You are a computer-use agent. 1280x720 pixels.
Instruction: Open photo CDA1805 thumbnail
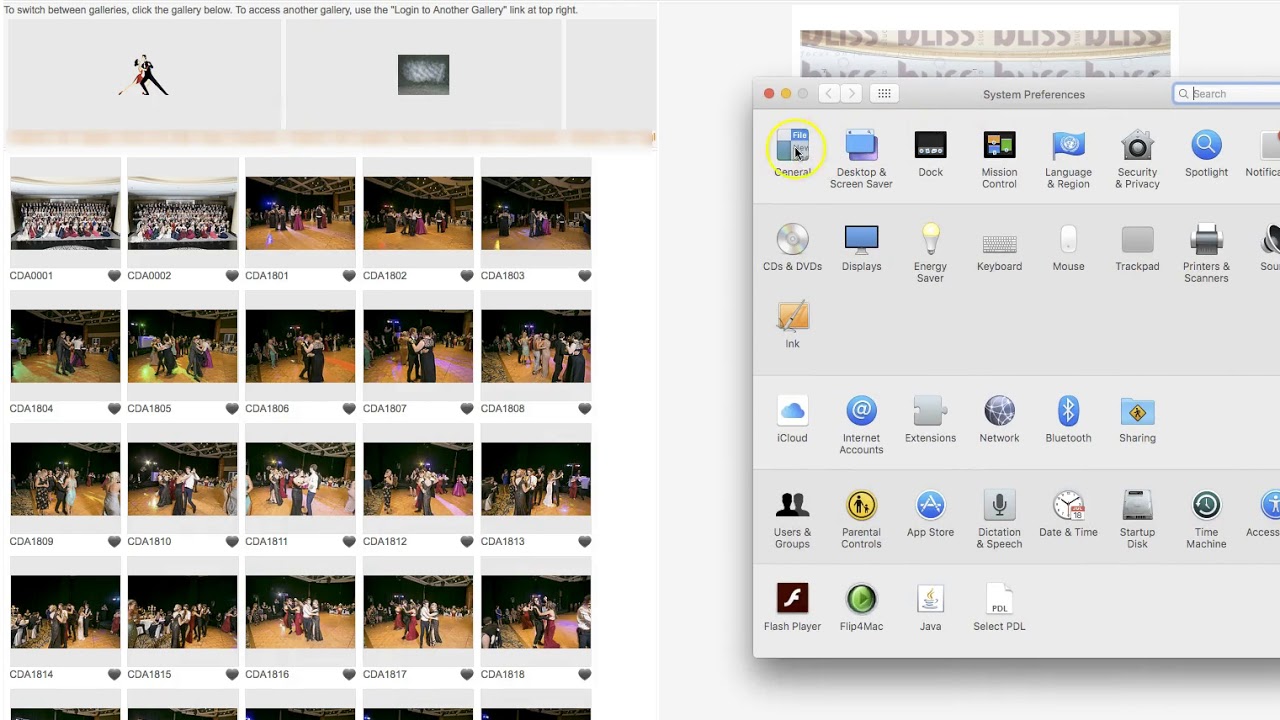click(x=182, y=346)
